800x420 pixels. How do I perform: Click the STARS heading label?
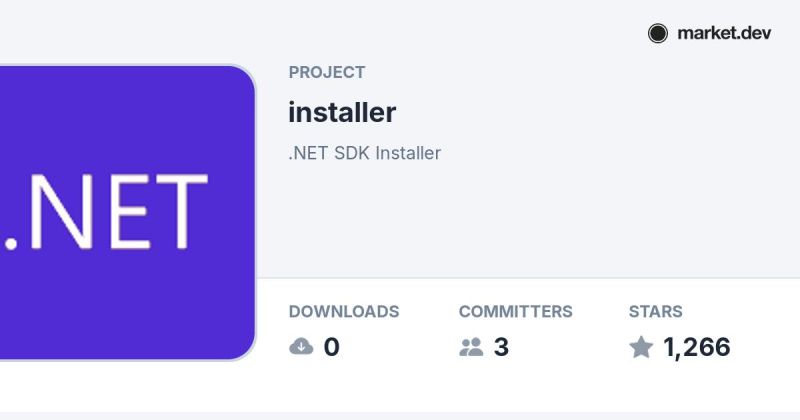point(656,311)
